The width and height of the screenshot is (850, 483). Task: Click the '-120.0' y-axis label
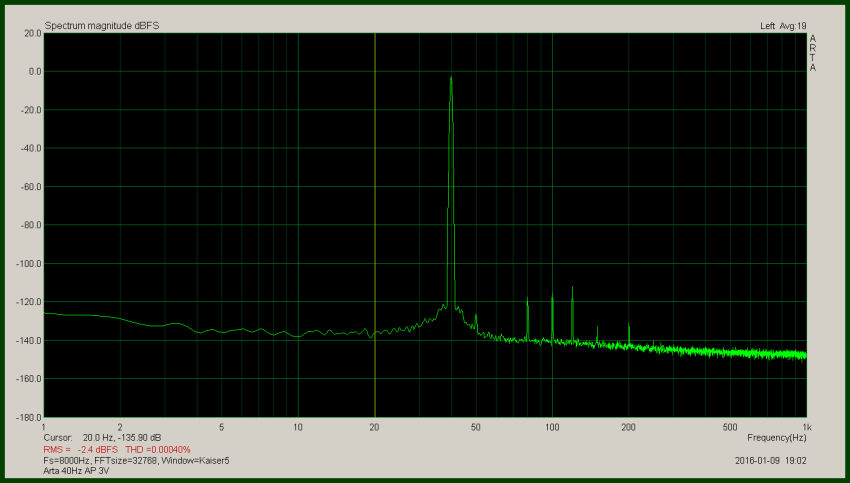point(29,302)
